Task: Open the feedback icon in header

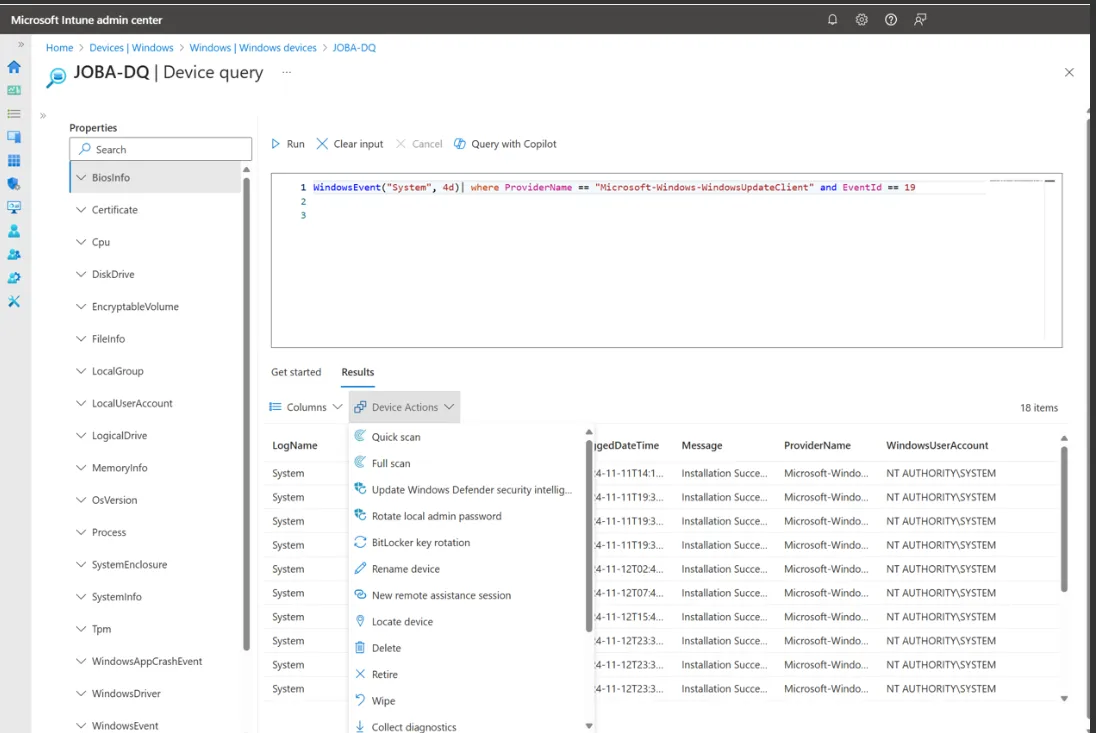Action: [920, 20]
